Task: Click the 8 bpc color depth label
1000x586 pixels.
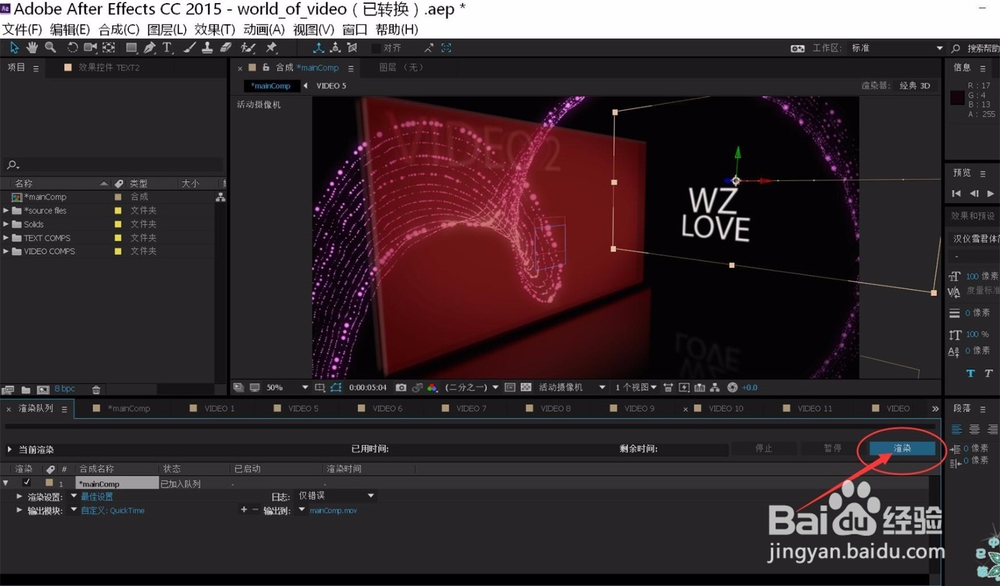Action: 64,389
